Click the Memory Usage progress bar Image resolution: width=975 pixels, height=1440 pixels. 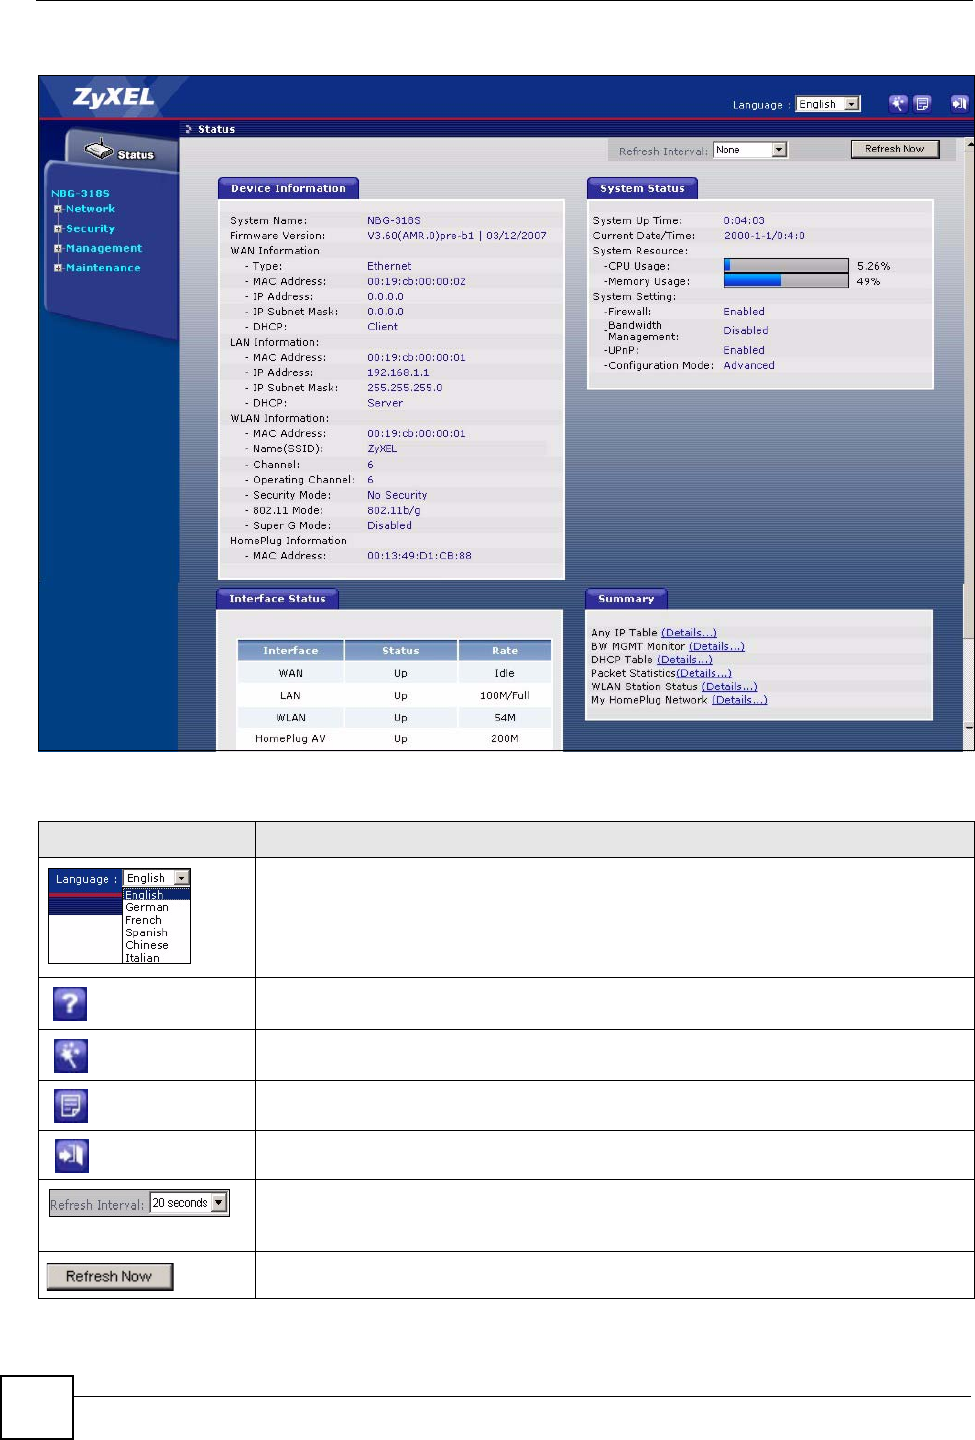pos(786,281)
